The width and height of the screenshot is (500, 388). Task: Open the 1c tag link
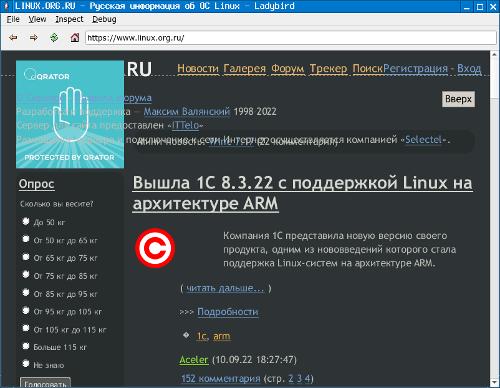[x=202, y=336]
